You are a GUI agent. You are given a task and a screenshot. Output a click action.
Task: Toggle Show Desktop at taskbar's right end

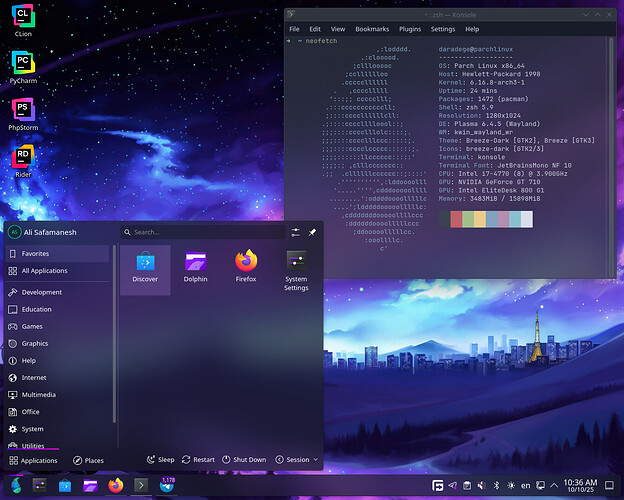pyautogui.click(x=611, y=485)
